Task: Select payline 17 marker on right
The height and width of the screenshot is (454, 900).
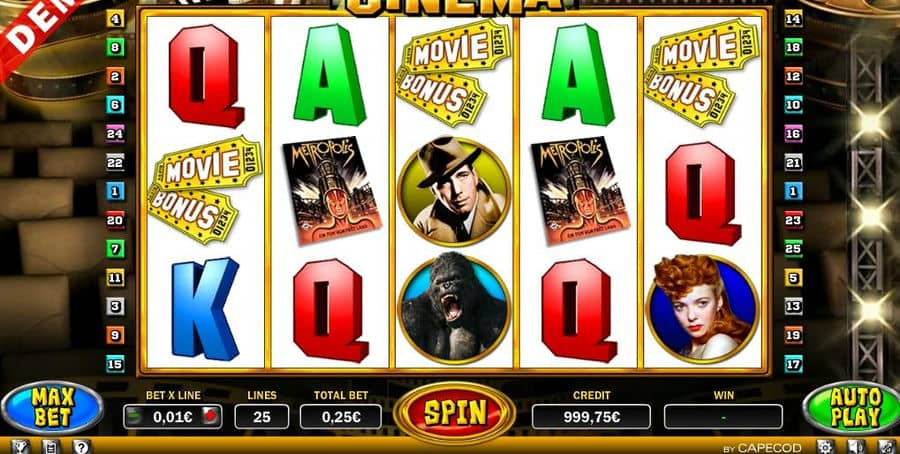Action: pyautogui.click(x=793, y=363)
